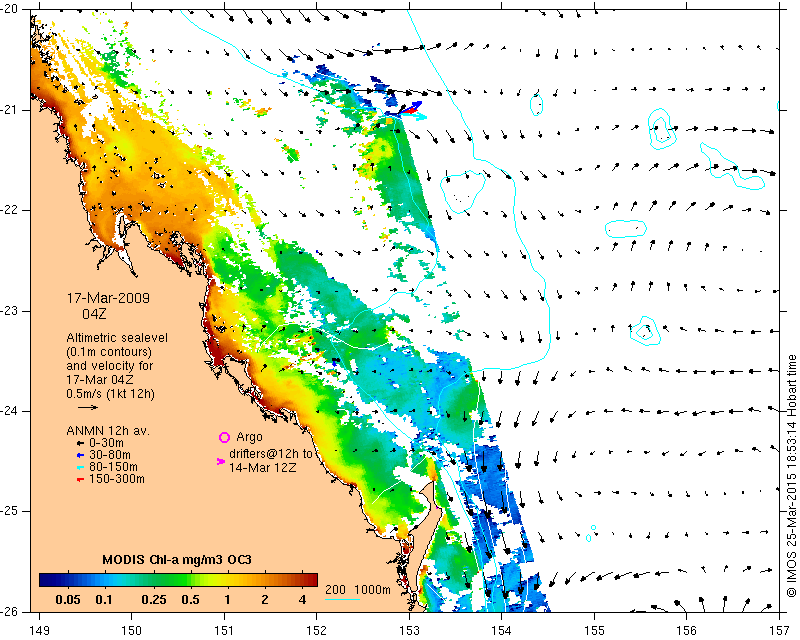This screenshot has width=800, height=640.
Task: Click the longitude axis label '155'
Action: pyautogui.click(x=594, y=631)
